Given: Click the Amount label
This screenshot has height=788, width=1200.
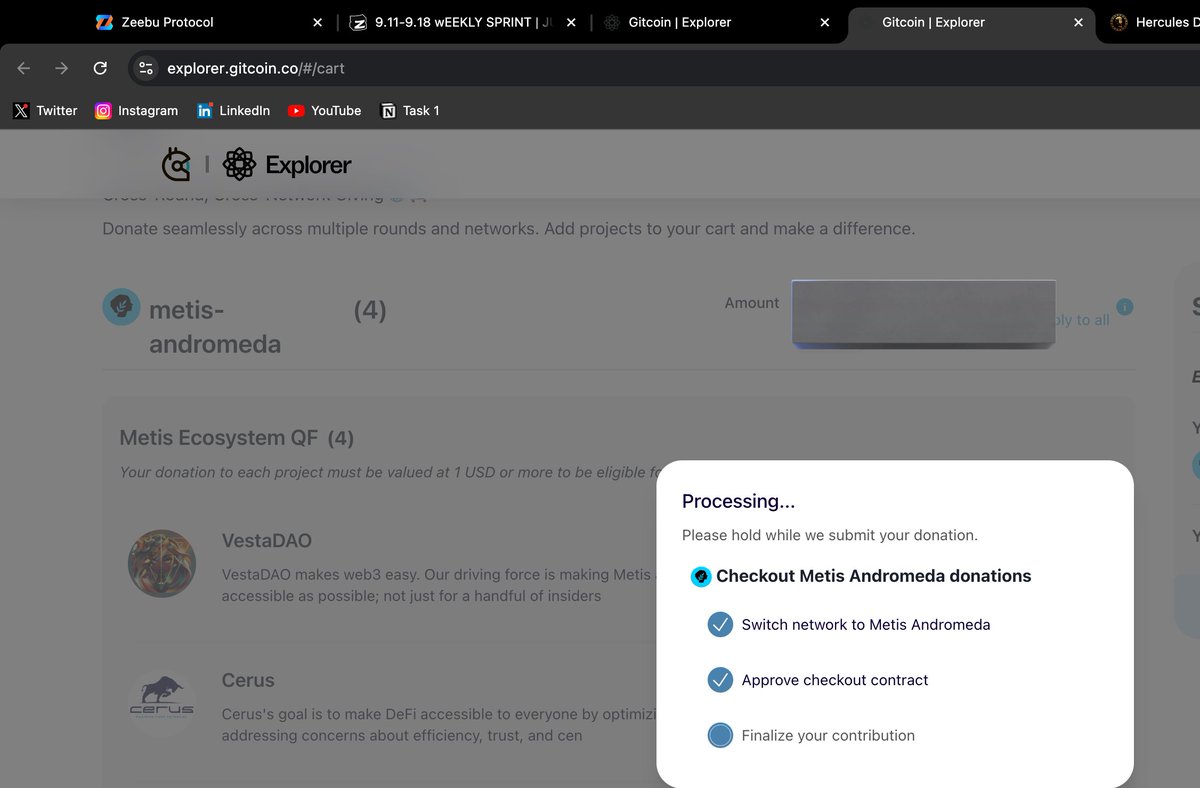Looking at the screenshot, I should [x=752, y=303].
